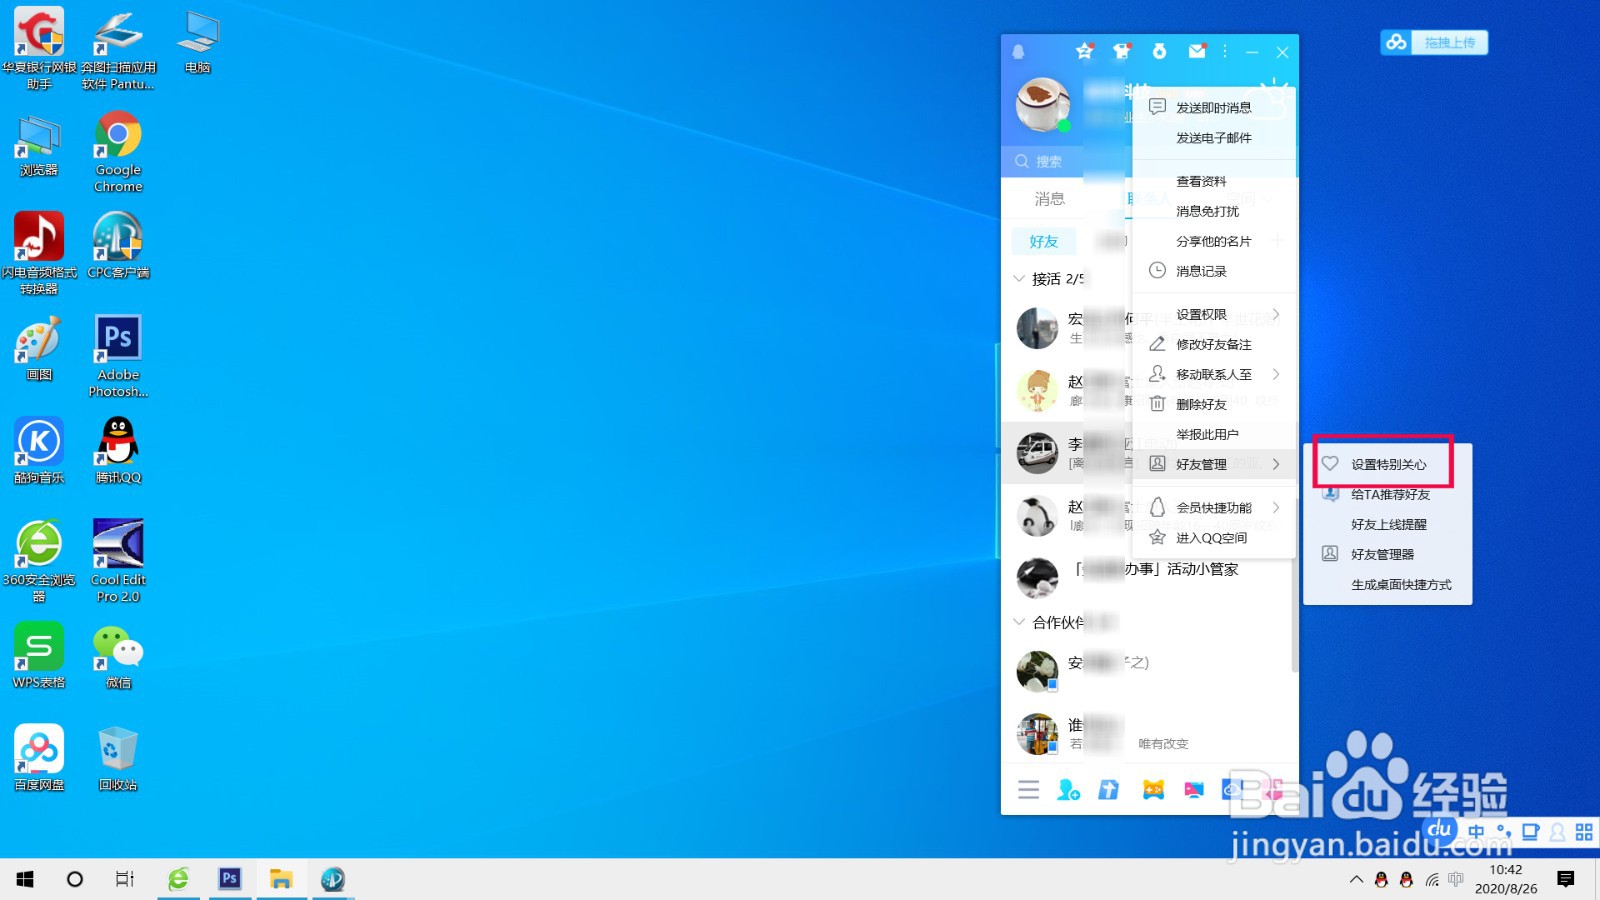Choose 好友上线提醒 in submenu

point(1387,524)
